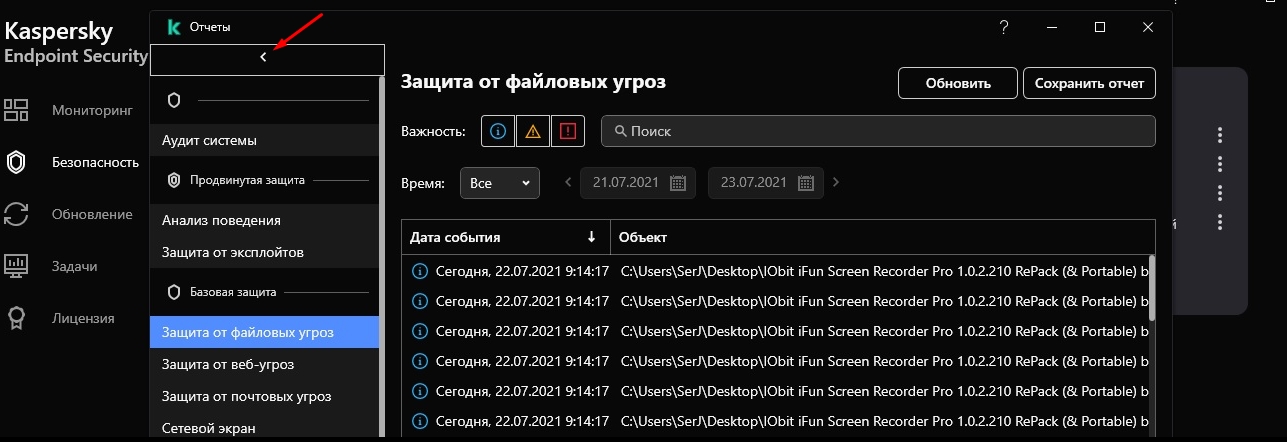The width and height of the screenshot is (1287, 442).
Task: Click the Задачи monitor icon
Action: pos(16,266)
